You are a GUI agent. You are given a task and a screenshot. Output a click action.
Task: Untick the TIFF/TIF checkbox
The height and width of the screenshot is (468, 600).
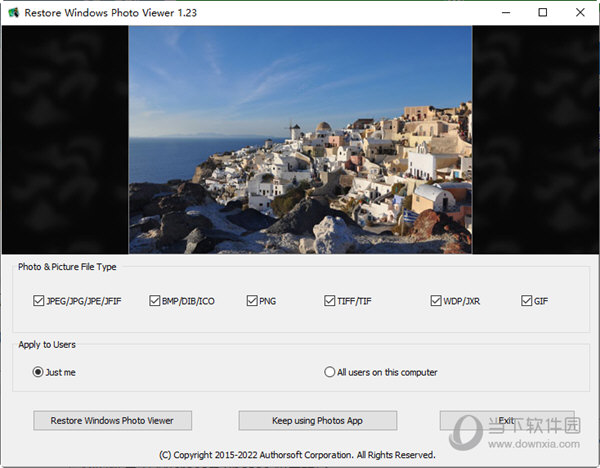329,300
